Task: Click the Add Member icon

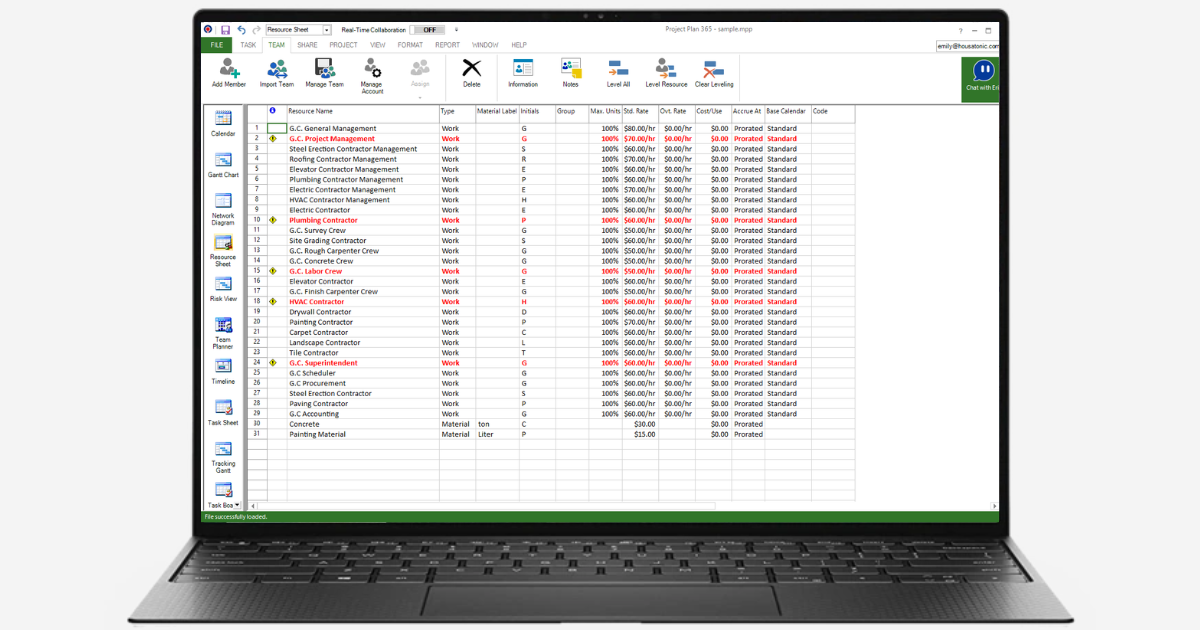Action: point(229,68)
